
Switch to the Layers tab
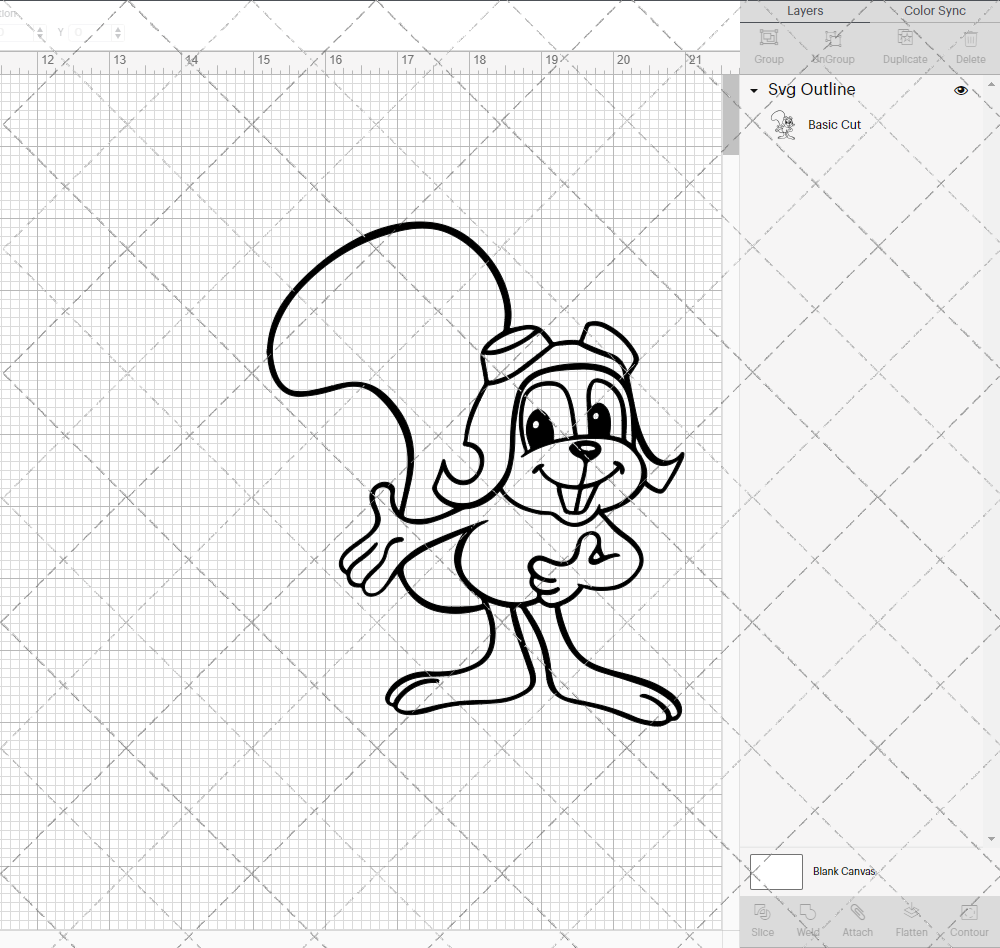click(804, 11)
